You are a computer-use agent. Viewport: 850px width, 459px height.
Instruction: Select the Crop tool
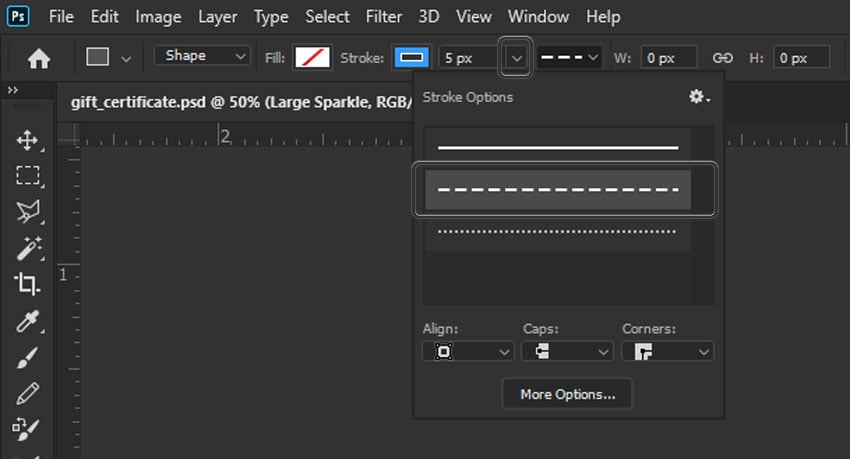[x=27, y=283]
